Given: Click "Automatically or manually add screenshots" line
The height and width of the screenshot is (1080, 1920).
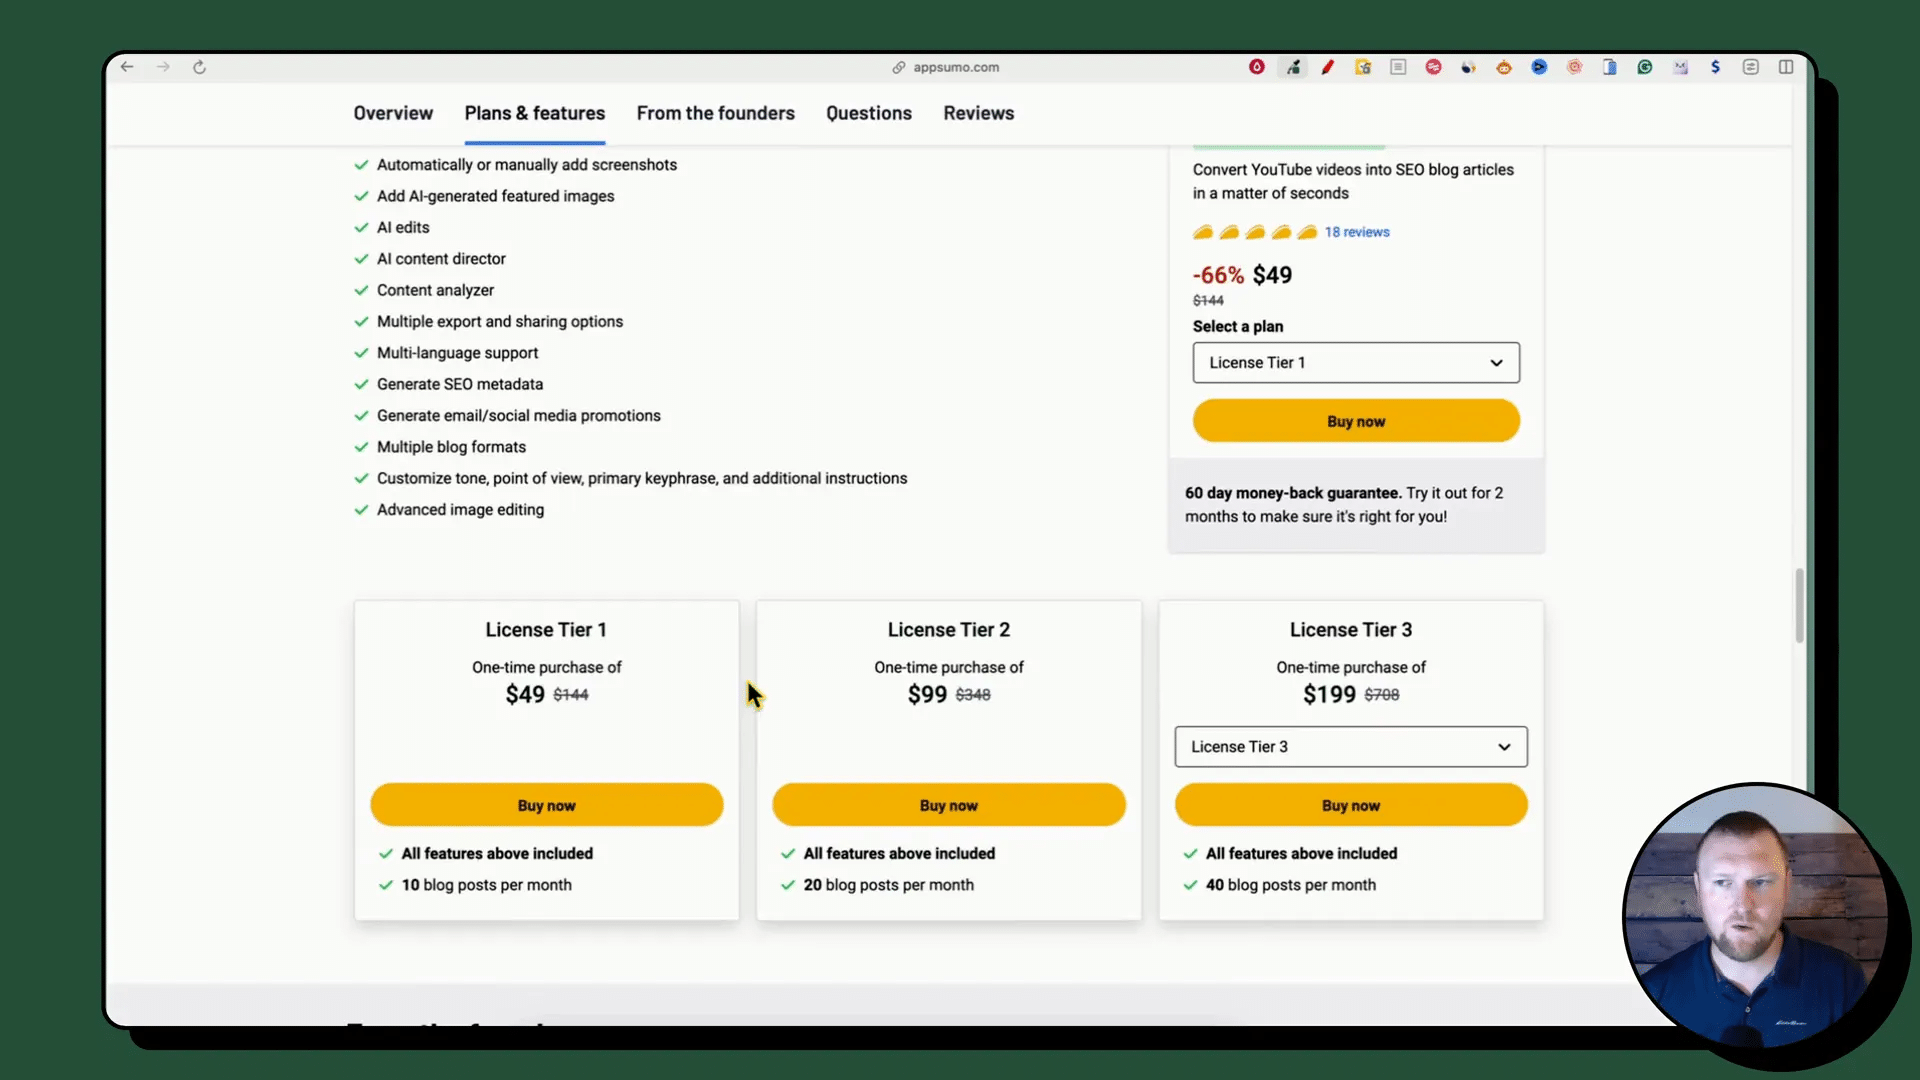Looking at the screenshot, I should (x=527, y=165).
